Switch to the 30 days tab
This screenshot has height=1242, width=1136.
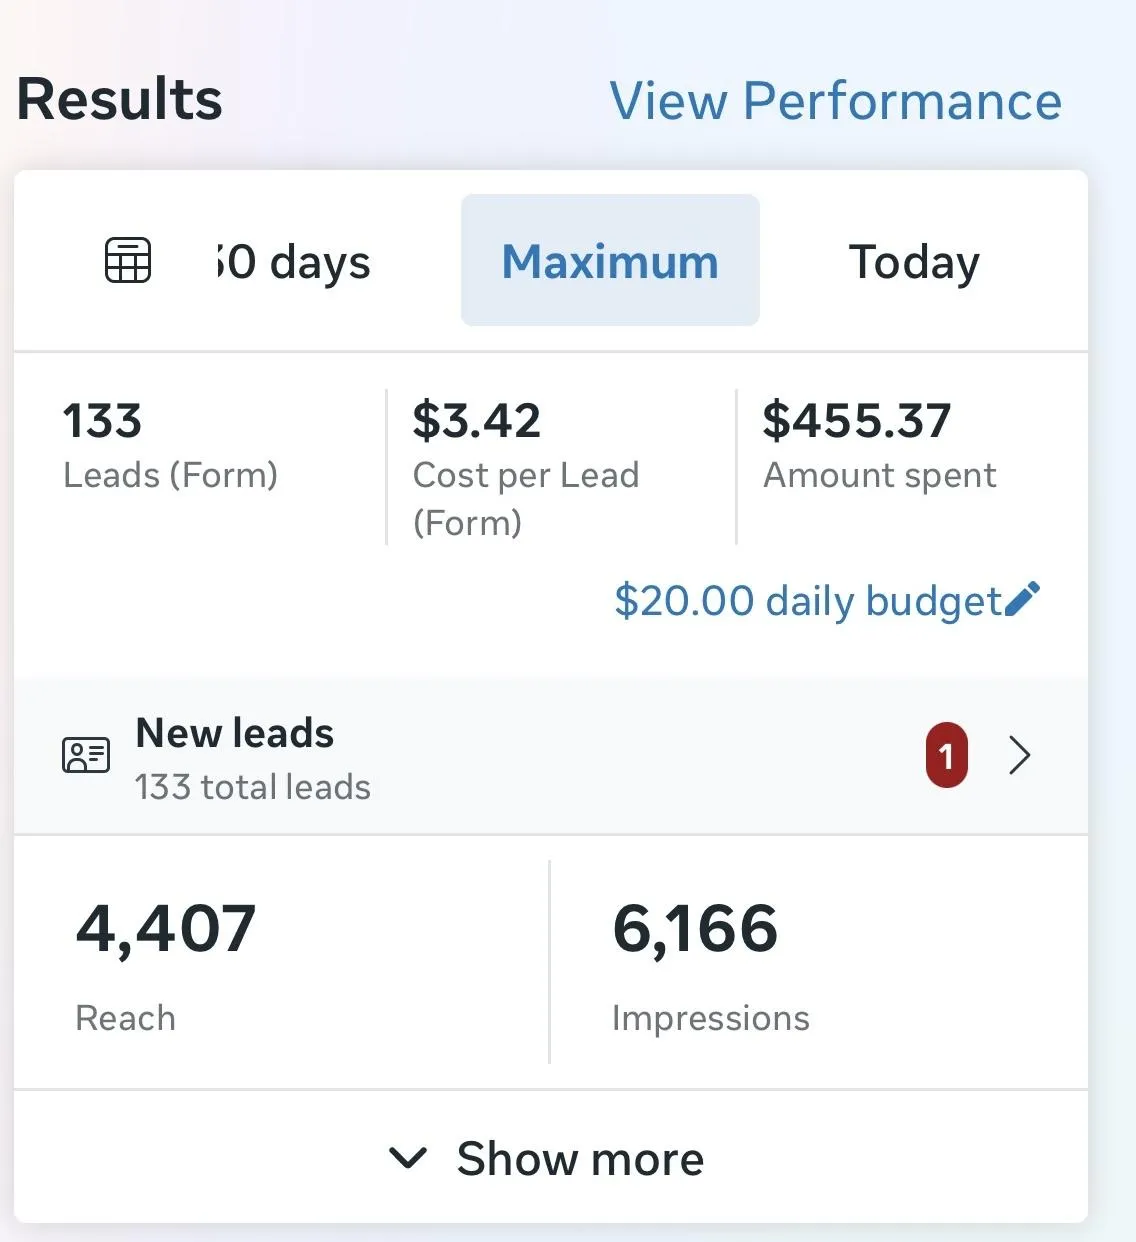pos(292,263)
